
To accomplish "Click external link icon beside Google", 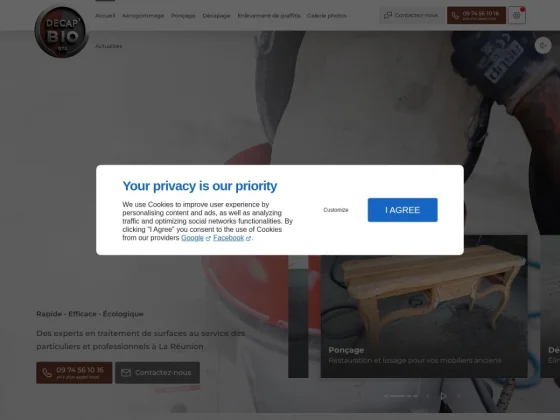I will pos(208,238).
